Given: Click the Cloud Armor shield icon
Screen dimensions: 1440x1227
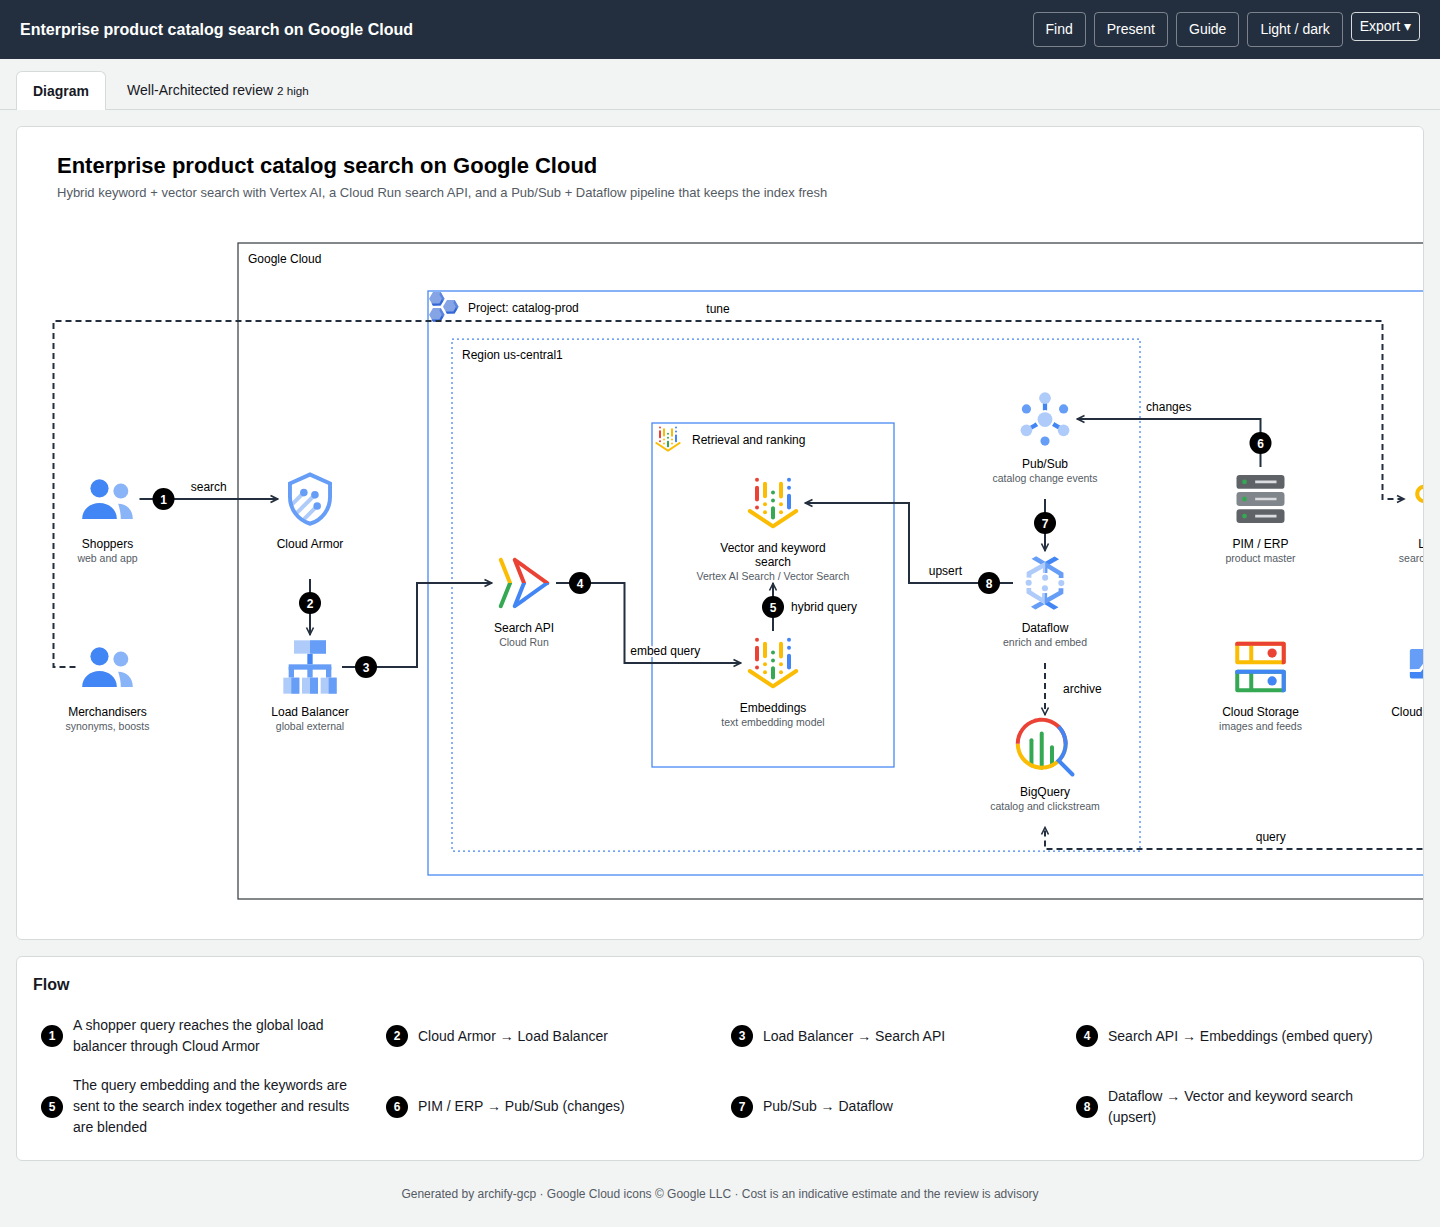Looking at the screenshot, I should point(310,499).
